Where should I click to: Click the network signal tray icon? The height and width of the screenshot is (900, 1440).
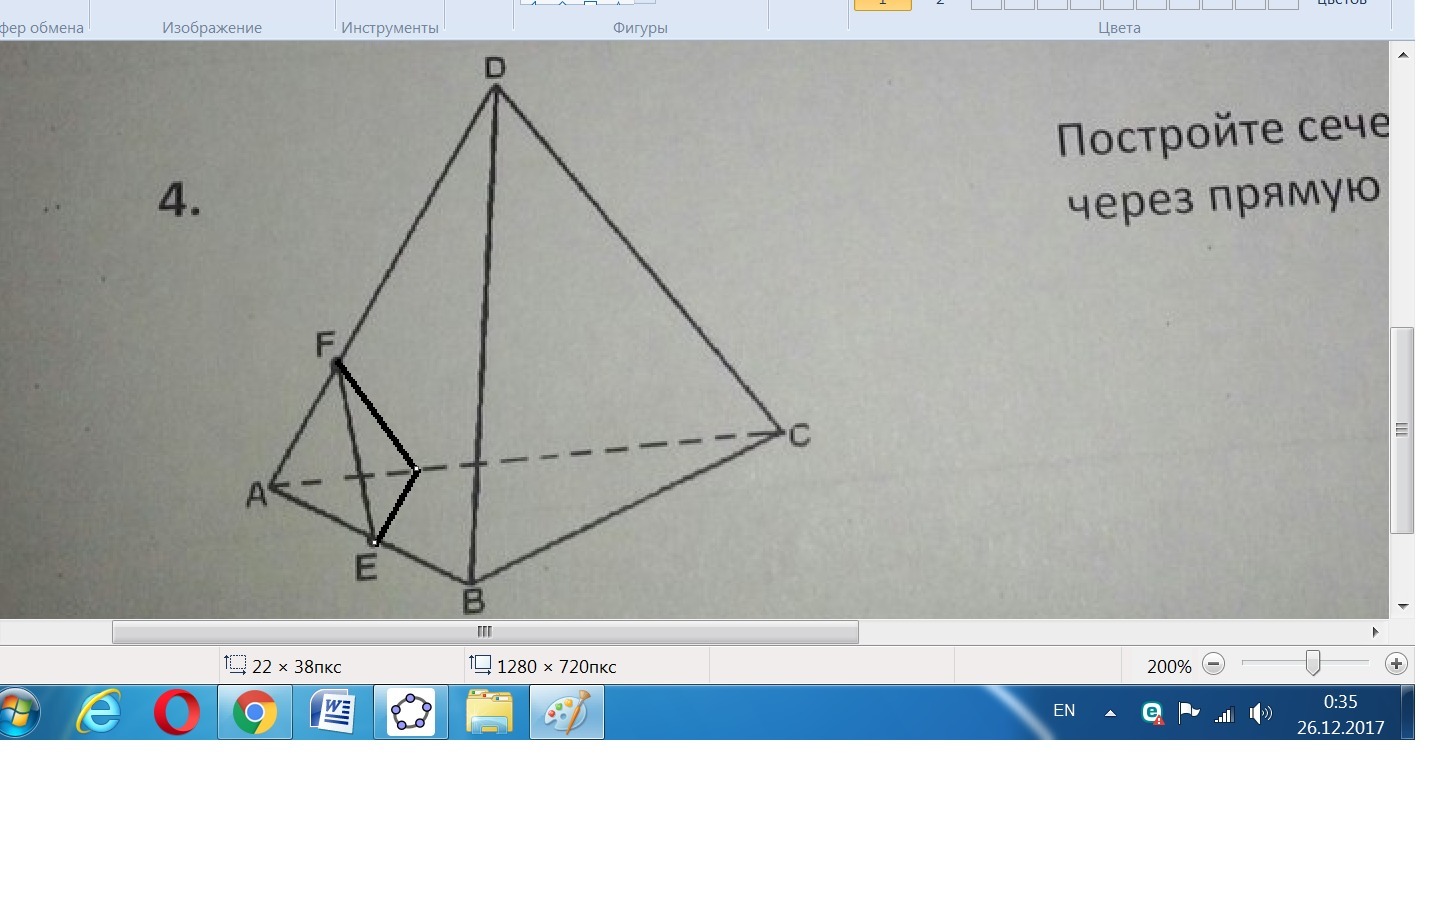click(x=1224, y=713)
